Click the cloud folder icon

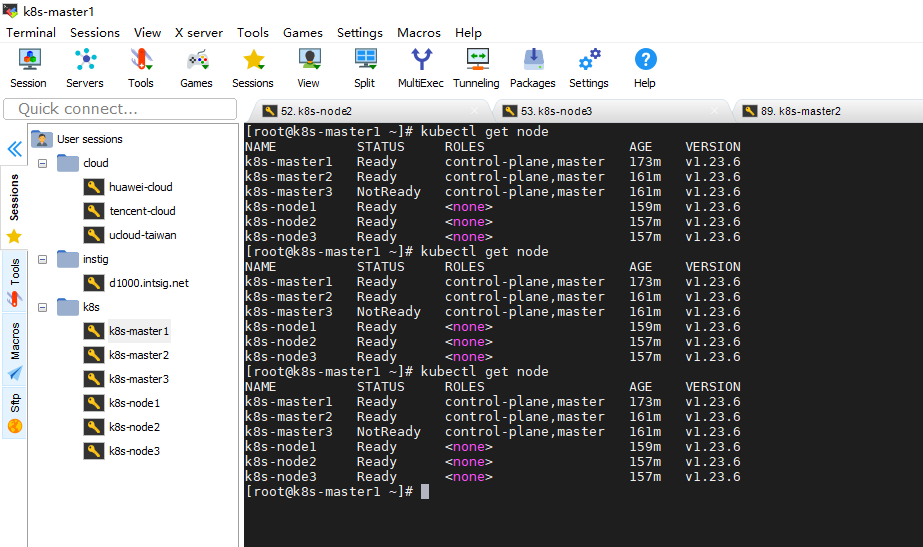[68, 163]
